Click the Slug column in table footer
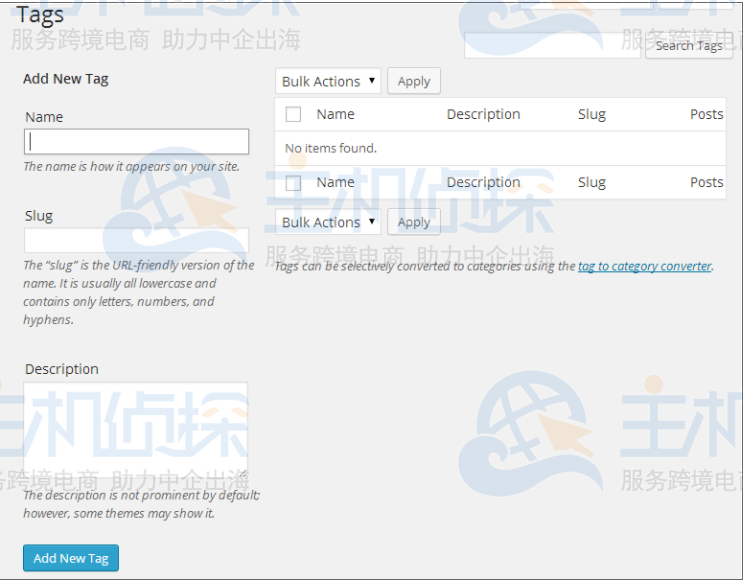Image resolution: width=743 pixels, height=581 pixels. coord(592,182)
